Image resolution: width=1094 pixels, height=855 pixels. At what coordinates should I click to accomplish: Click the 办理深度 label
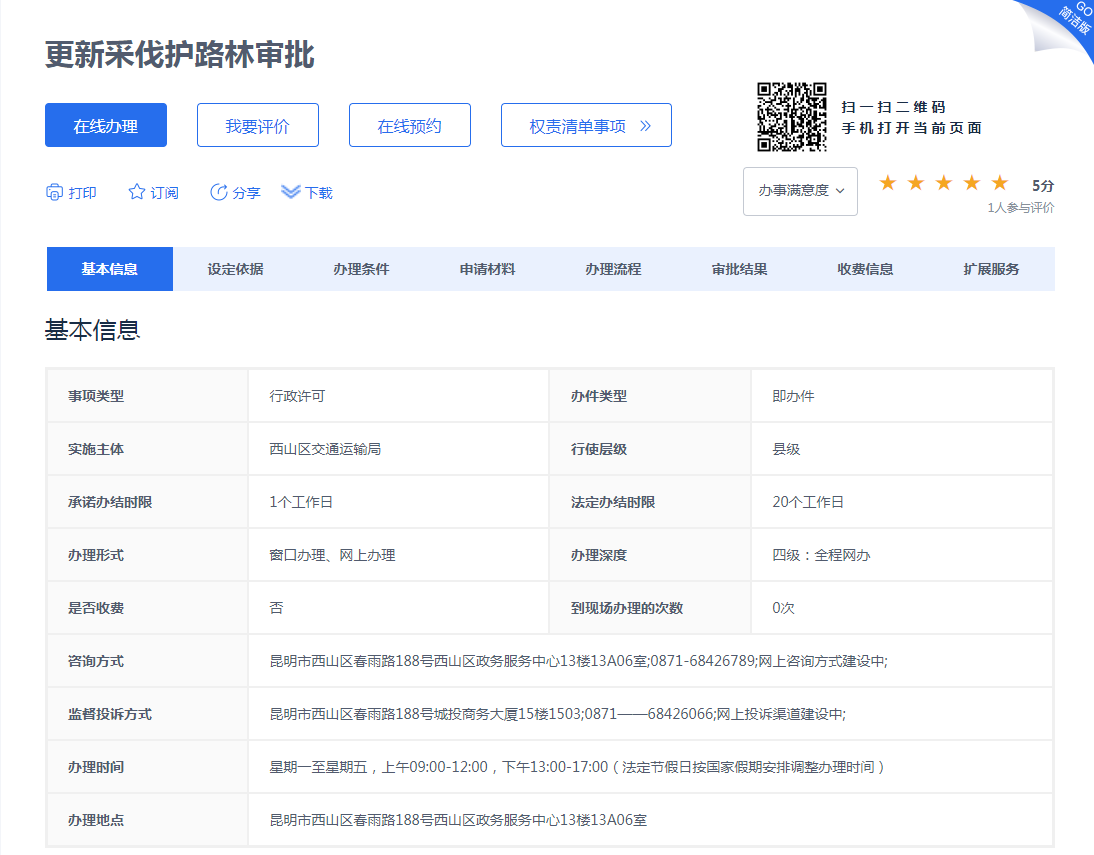(599, 555)
